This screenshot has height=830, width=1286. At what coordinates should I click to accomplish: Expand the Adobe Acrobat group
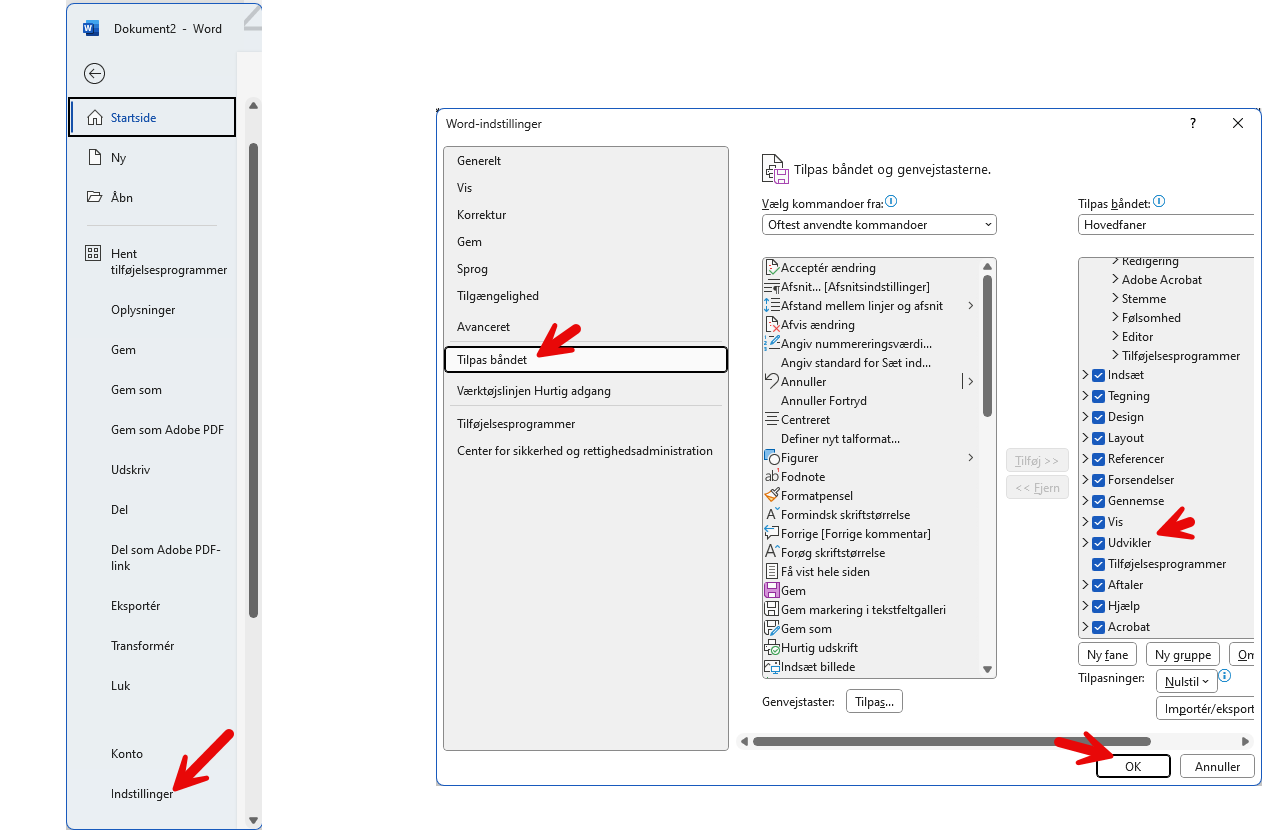tap(1115, 280)
